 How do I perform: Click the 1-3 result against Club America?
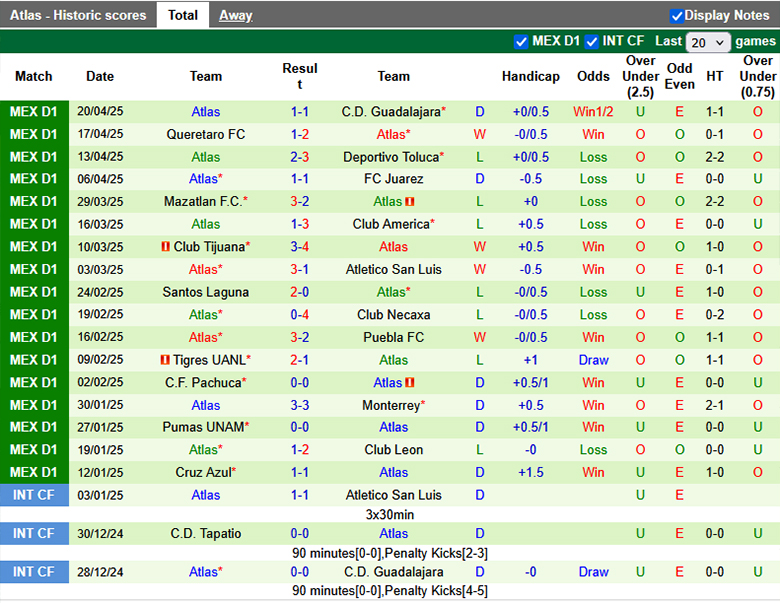coord(299,224)
